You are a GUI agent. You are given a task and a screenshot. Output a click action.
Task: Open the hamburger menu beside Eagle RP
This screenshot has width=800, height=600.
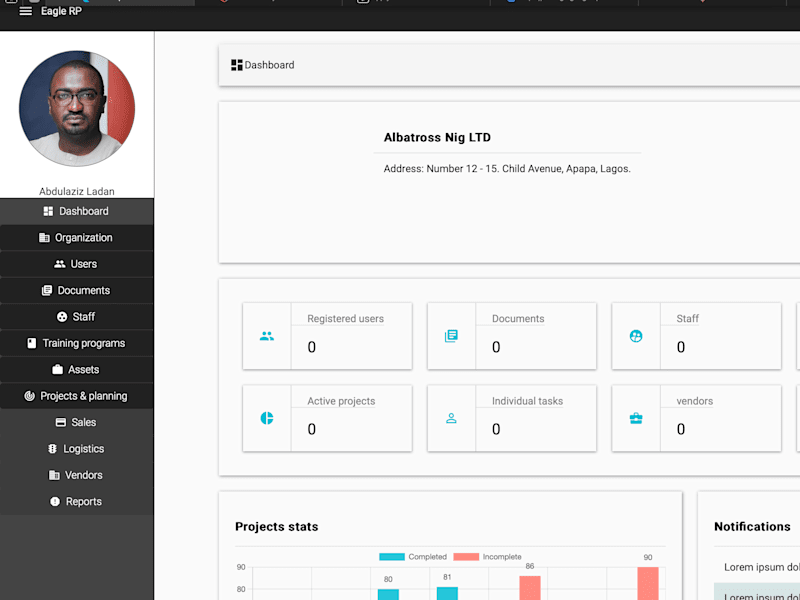point(26,11)
